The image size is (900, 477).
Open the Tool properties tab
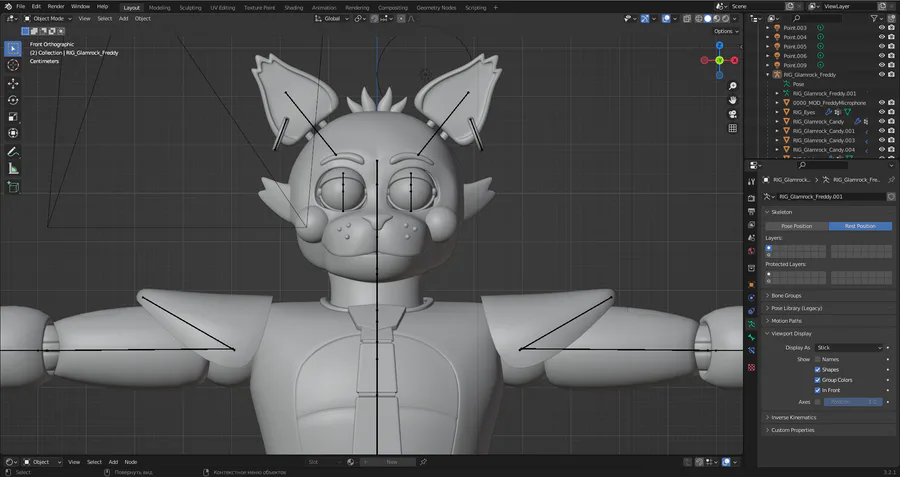(751, 181)
